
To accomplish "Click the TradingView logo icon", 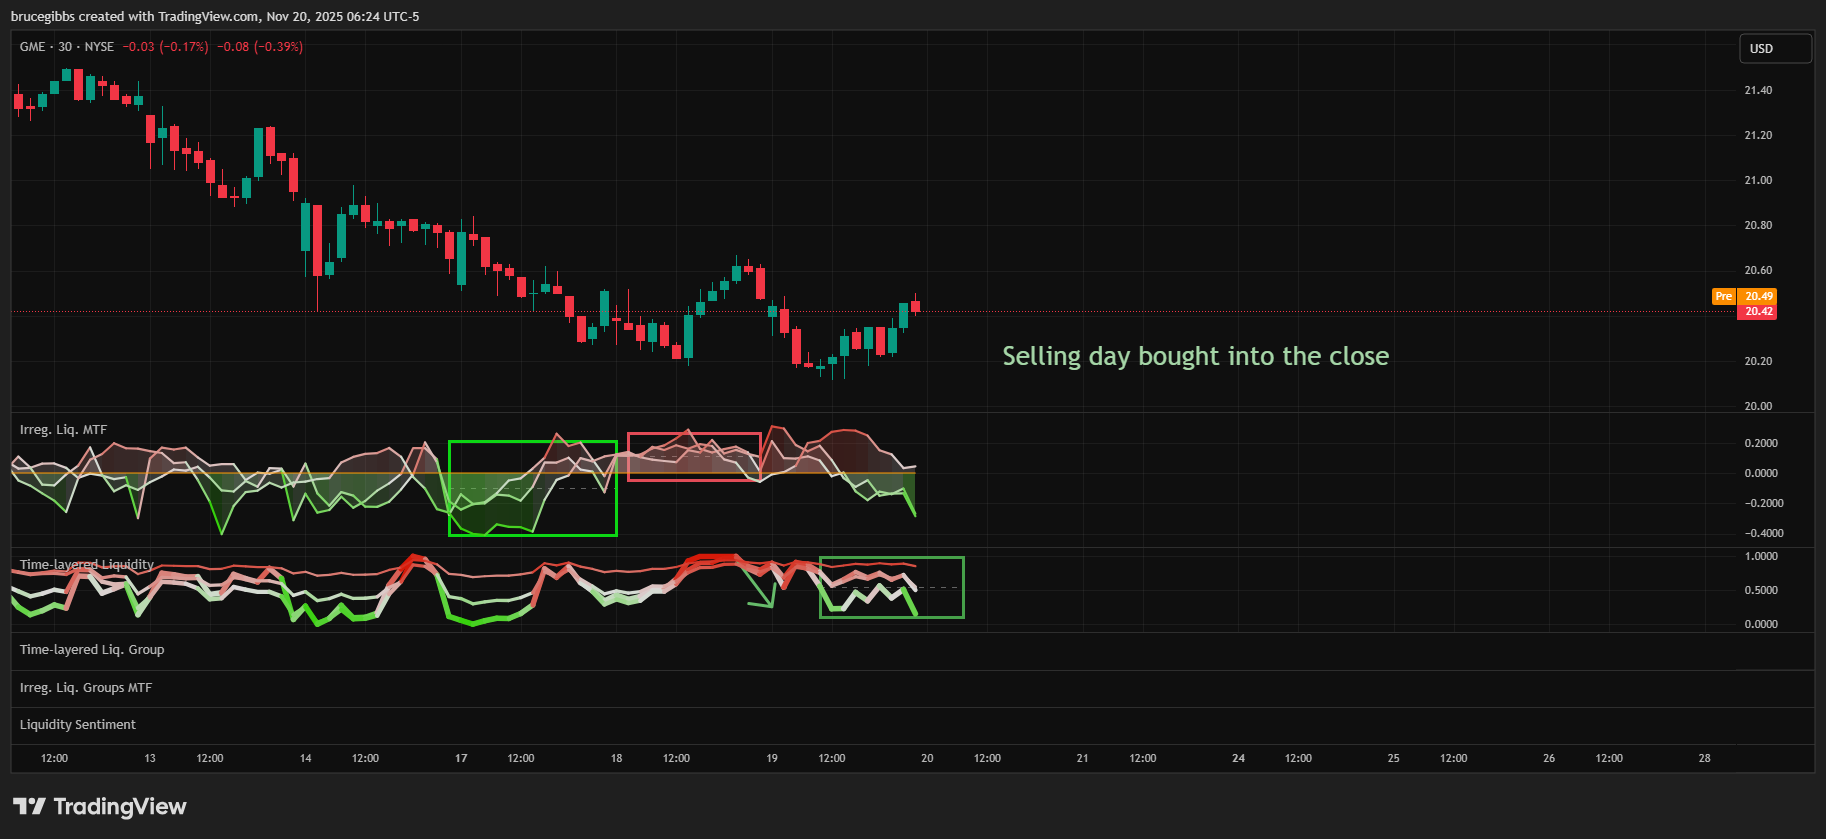I will tap(29, 806).
